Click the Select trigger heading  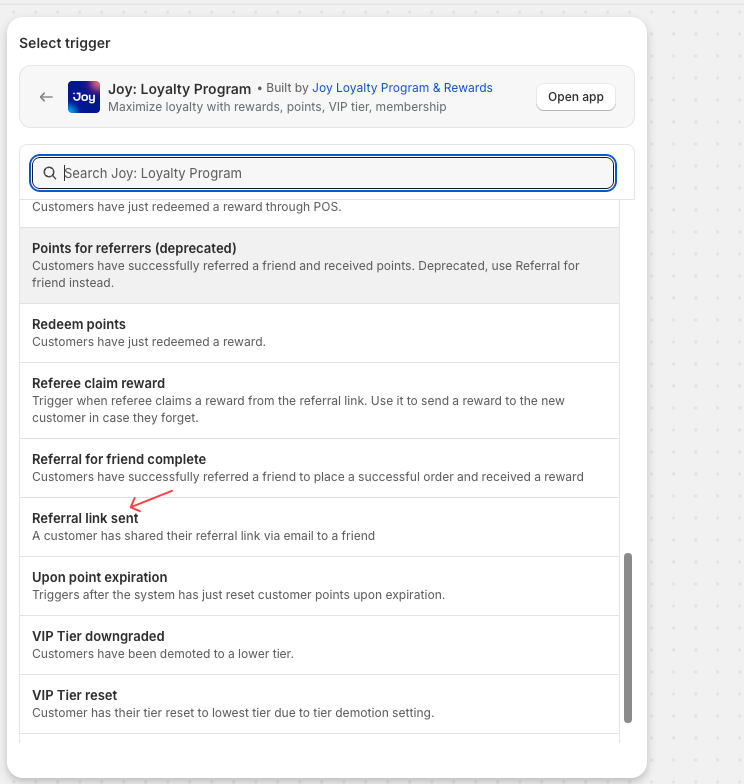[65, 43]
